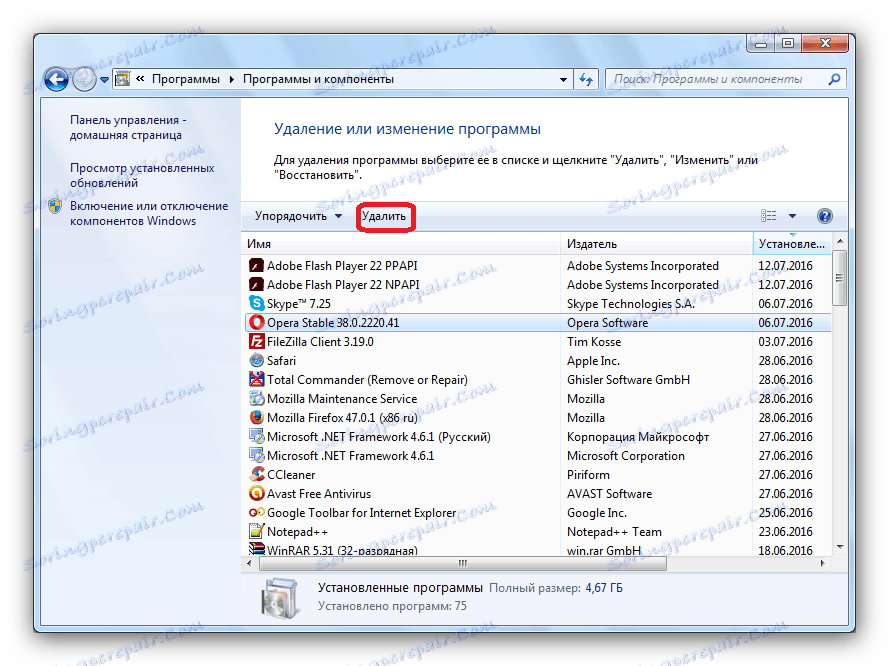Image resolution: width=889 pixels, height=666 pixels.
Task: Click the control panel icon in address bar
Action: (123, 79)
